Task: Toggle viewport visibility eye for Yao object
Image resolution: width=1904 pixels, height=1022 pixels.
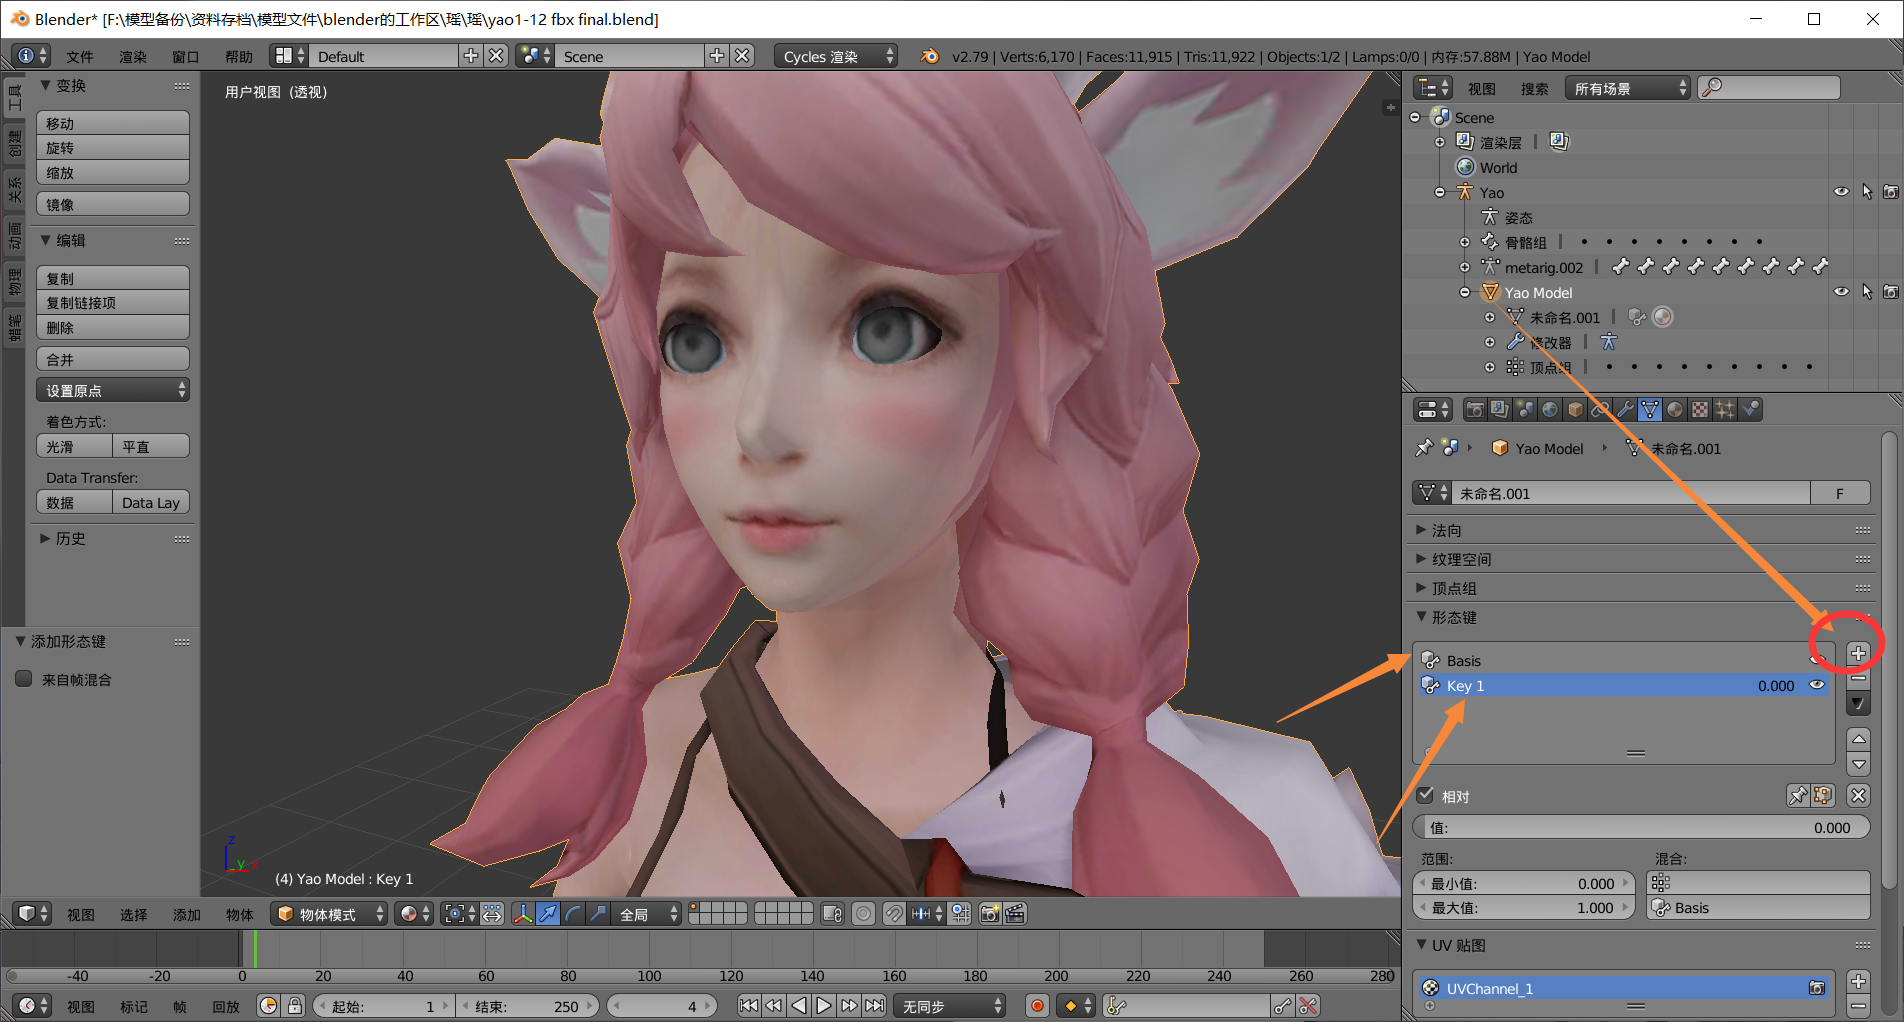Action: click(1841, 192)
